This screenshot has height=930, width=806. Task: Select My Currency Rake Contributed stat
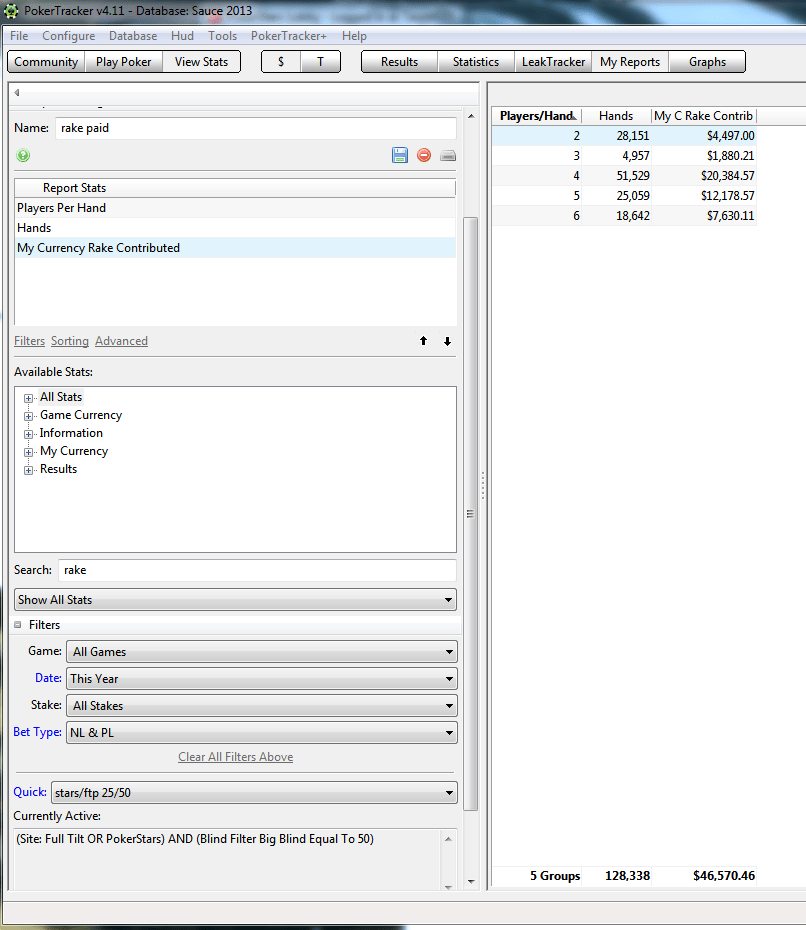coord(235,248)
